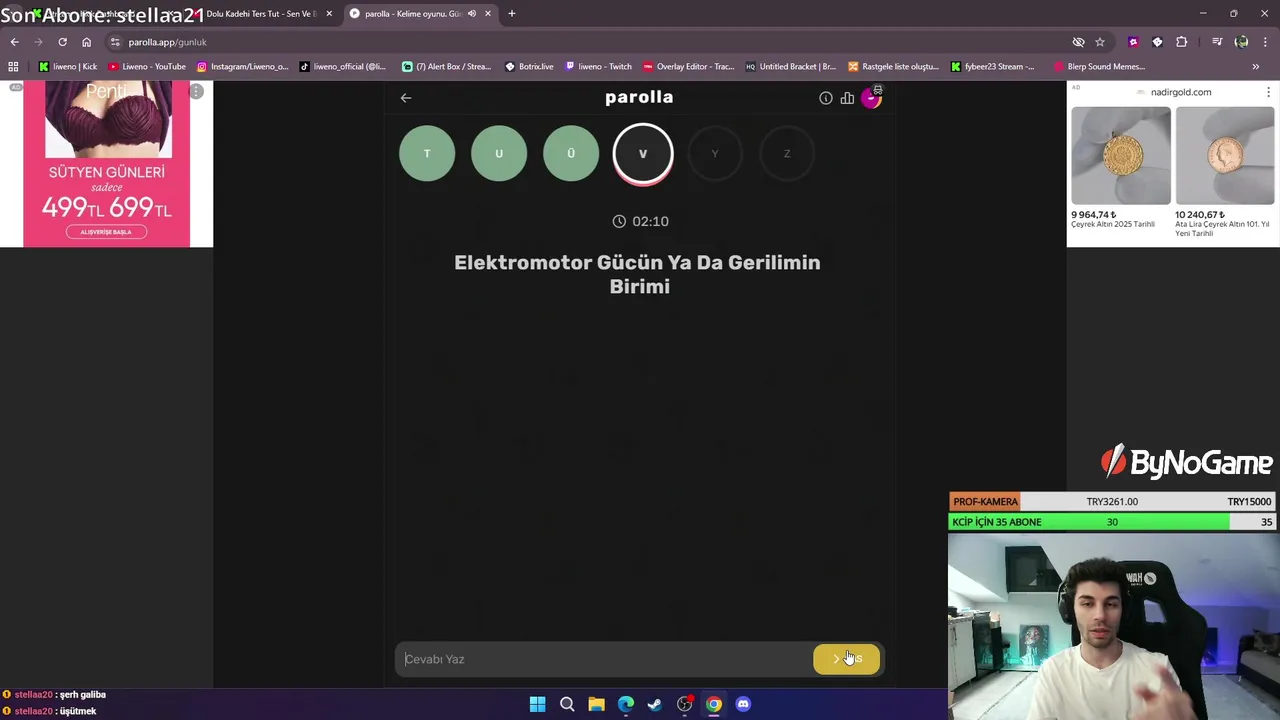Open the liweno_official TikTok bookmark
Screen dimensions: 1280x720
tap(343, 67)
